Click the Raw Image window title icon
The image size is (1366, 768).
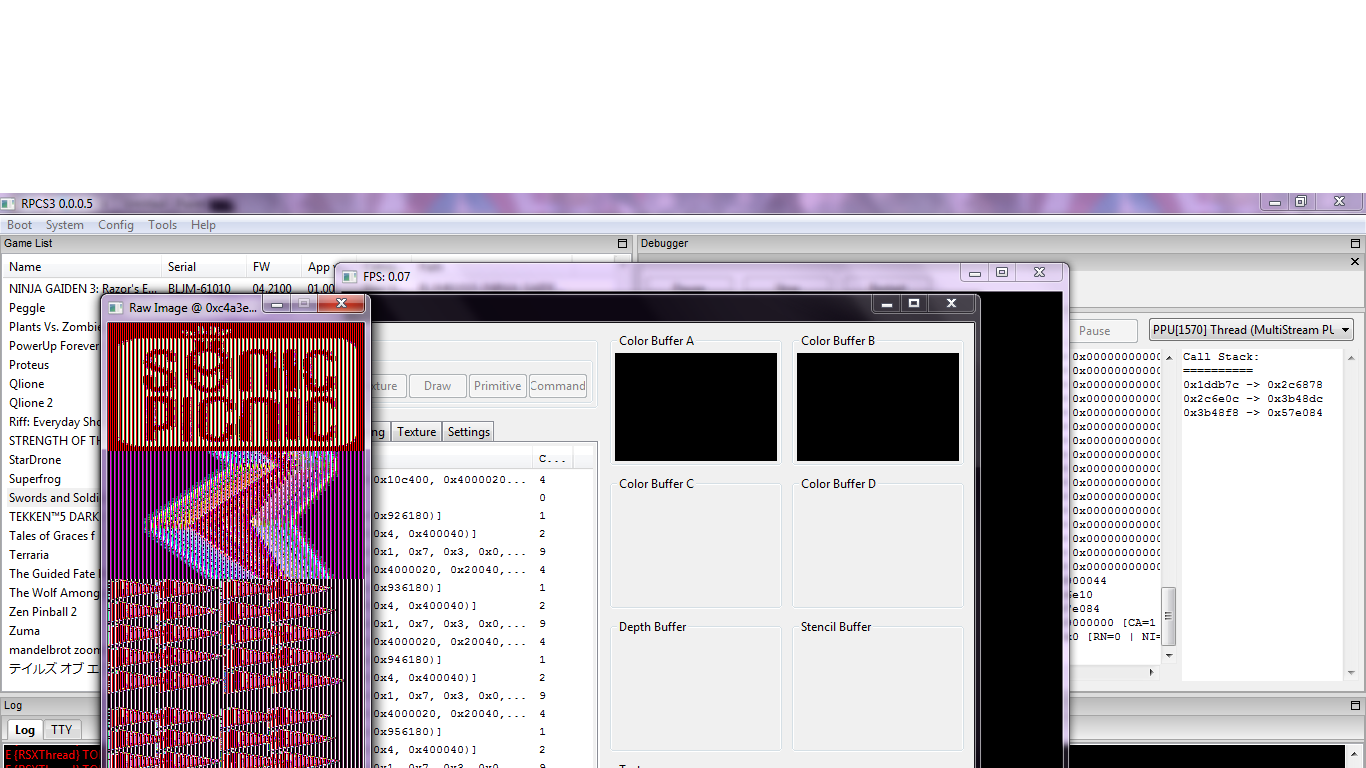(115, 308)
